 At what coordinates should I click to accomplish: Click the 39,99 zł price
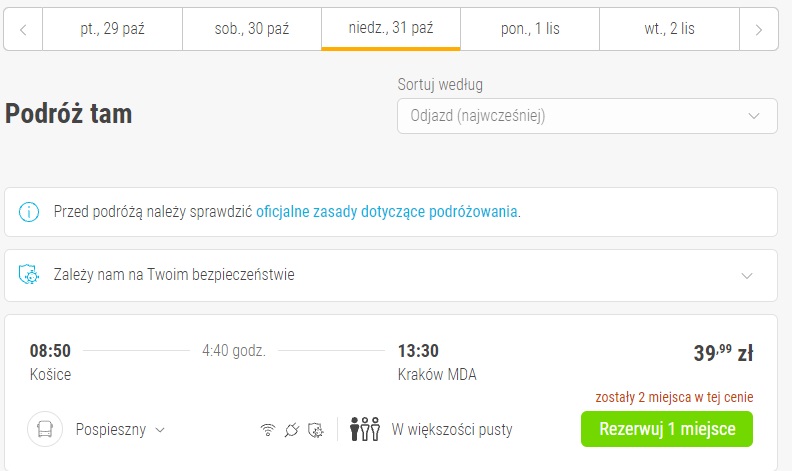point(723,353)
